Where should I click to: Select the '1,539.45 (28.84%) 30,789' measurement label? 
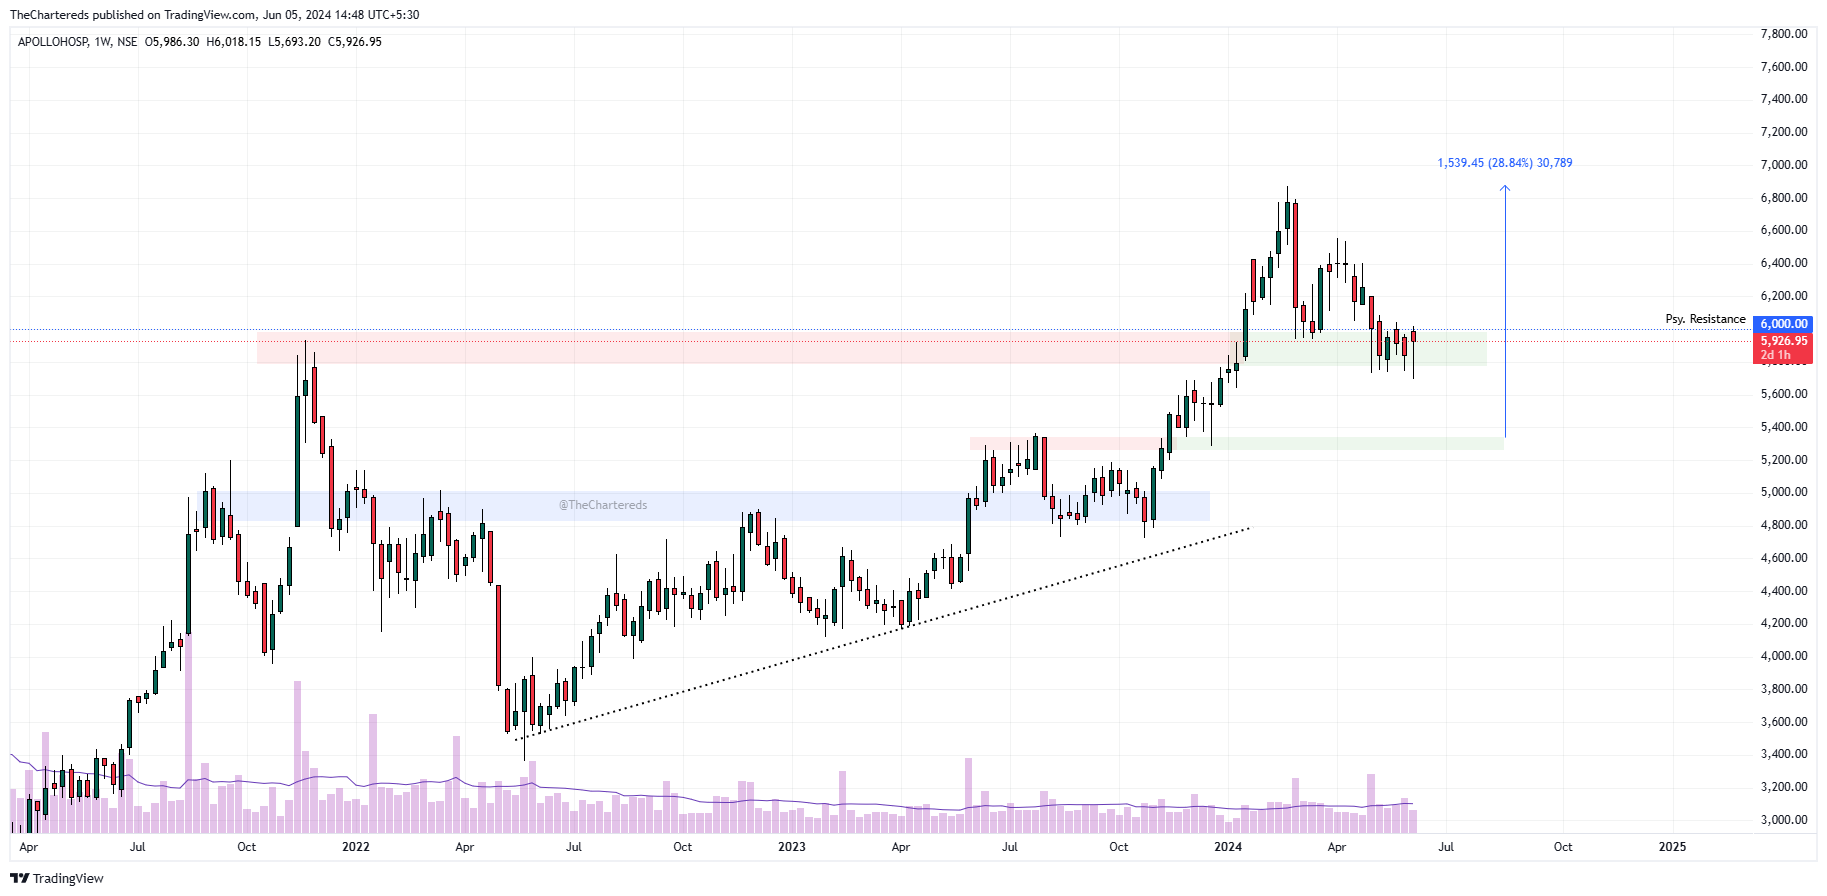coord(1505,163)
